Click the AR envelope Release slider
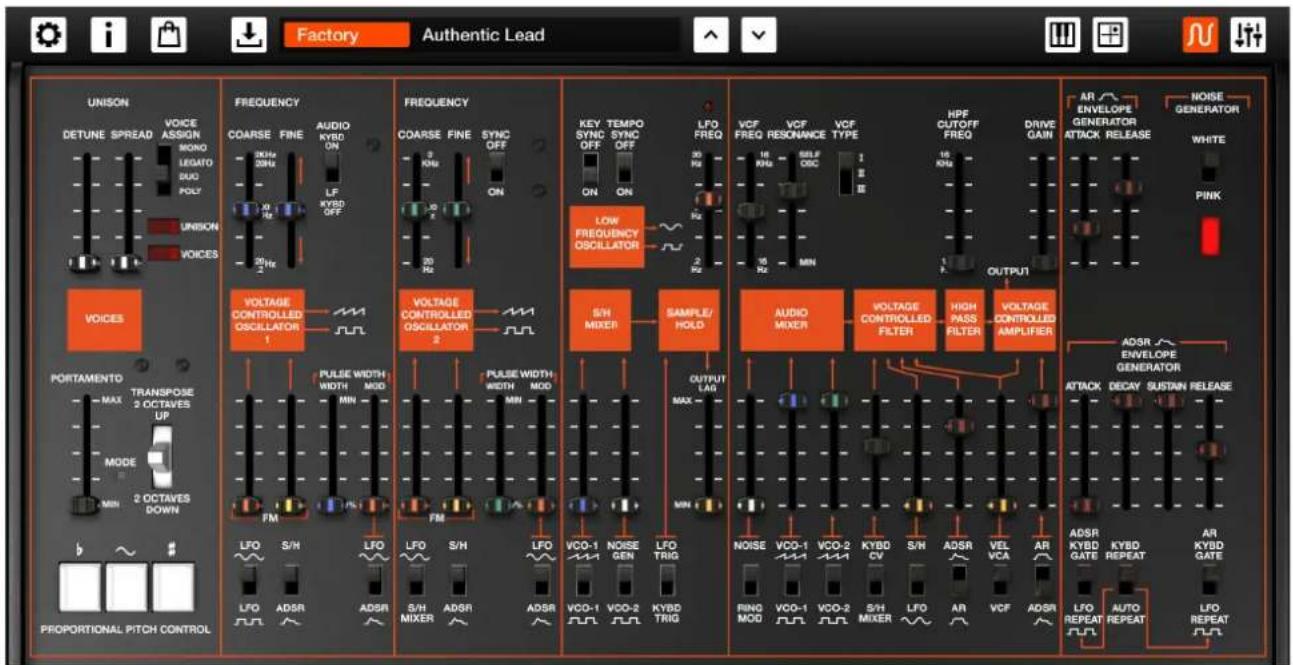Screen dimensions: 1293x665 [x=1126, y=188]
